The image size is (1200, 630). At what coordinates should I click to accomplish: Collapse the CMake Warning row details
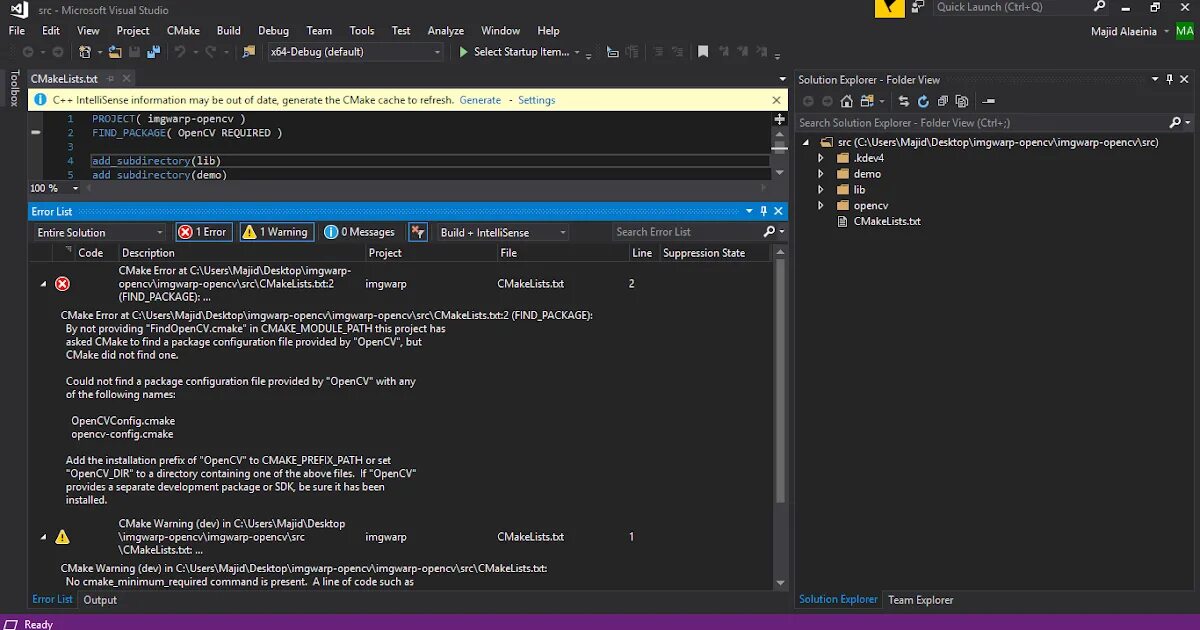pyautogui.click(x=43, y=537)
